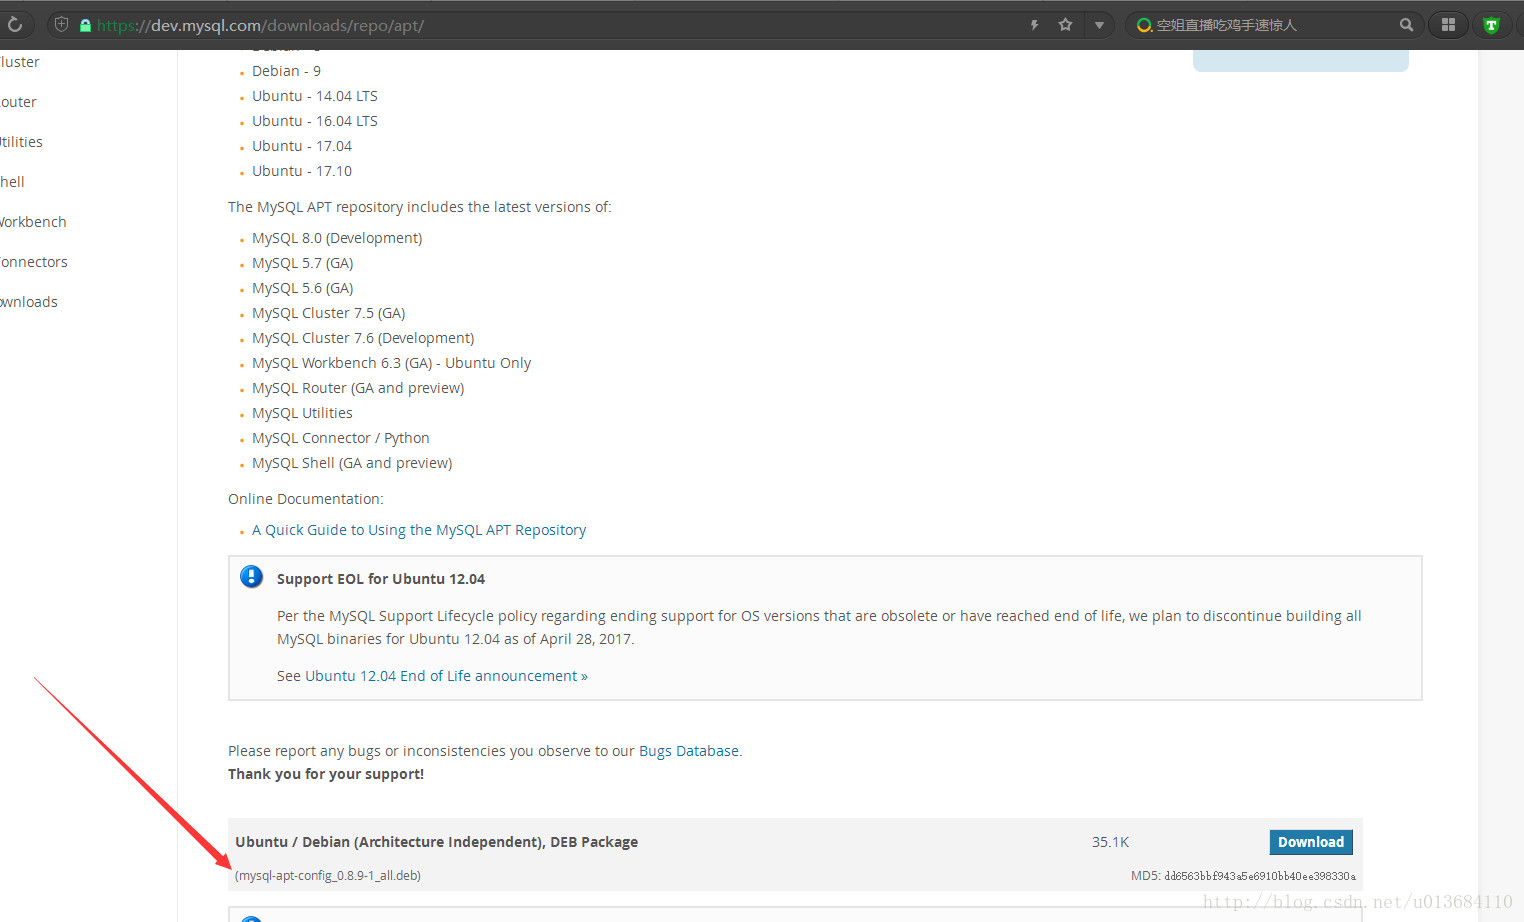Open the apps grid toolbar button
This screenshot has width=1524, height=922.
pyautogui.click(x=1448, y=25)
